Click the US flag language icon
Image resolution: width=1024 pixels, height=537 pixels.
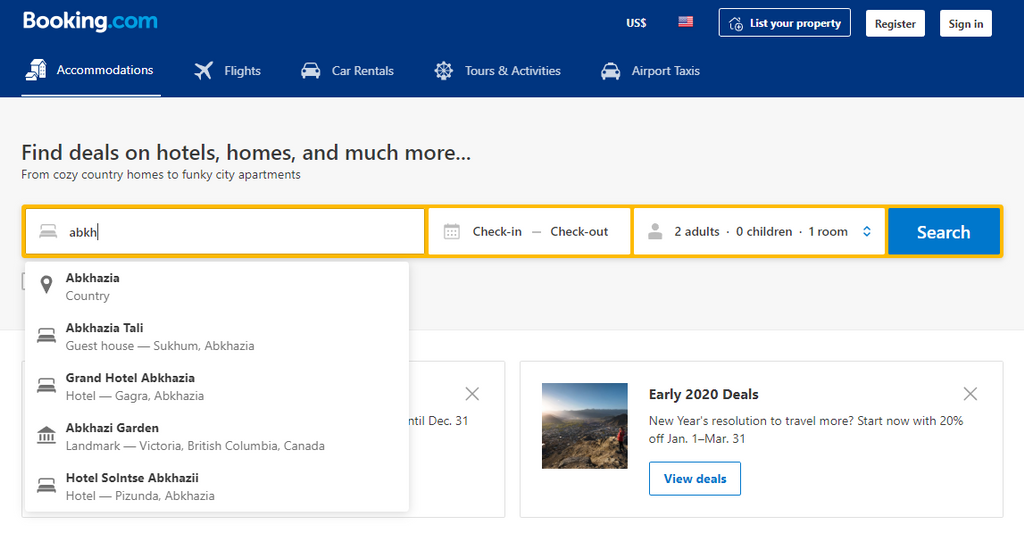pyautogui.click(x=685, y=22)
